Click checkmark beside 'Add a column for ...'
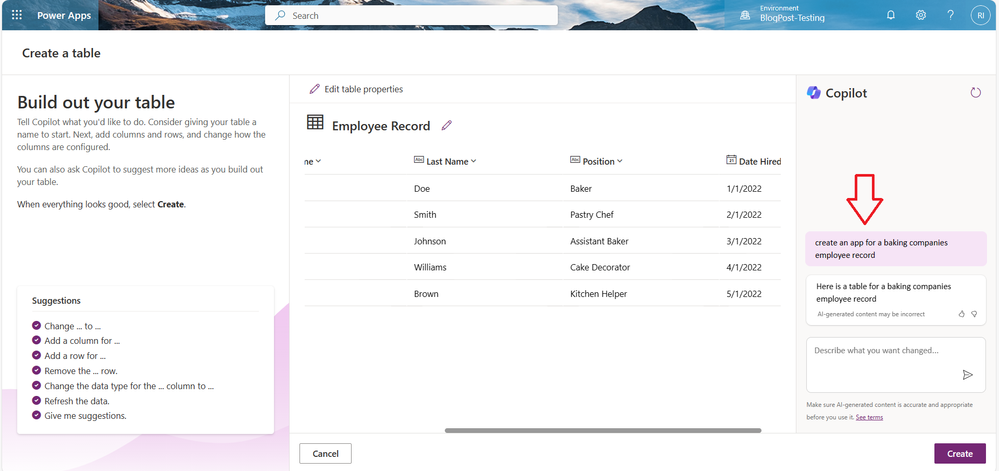 pyautogui.click(x=36, y=340)
